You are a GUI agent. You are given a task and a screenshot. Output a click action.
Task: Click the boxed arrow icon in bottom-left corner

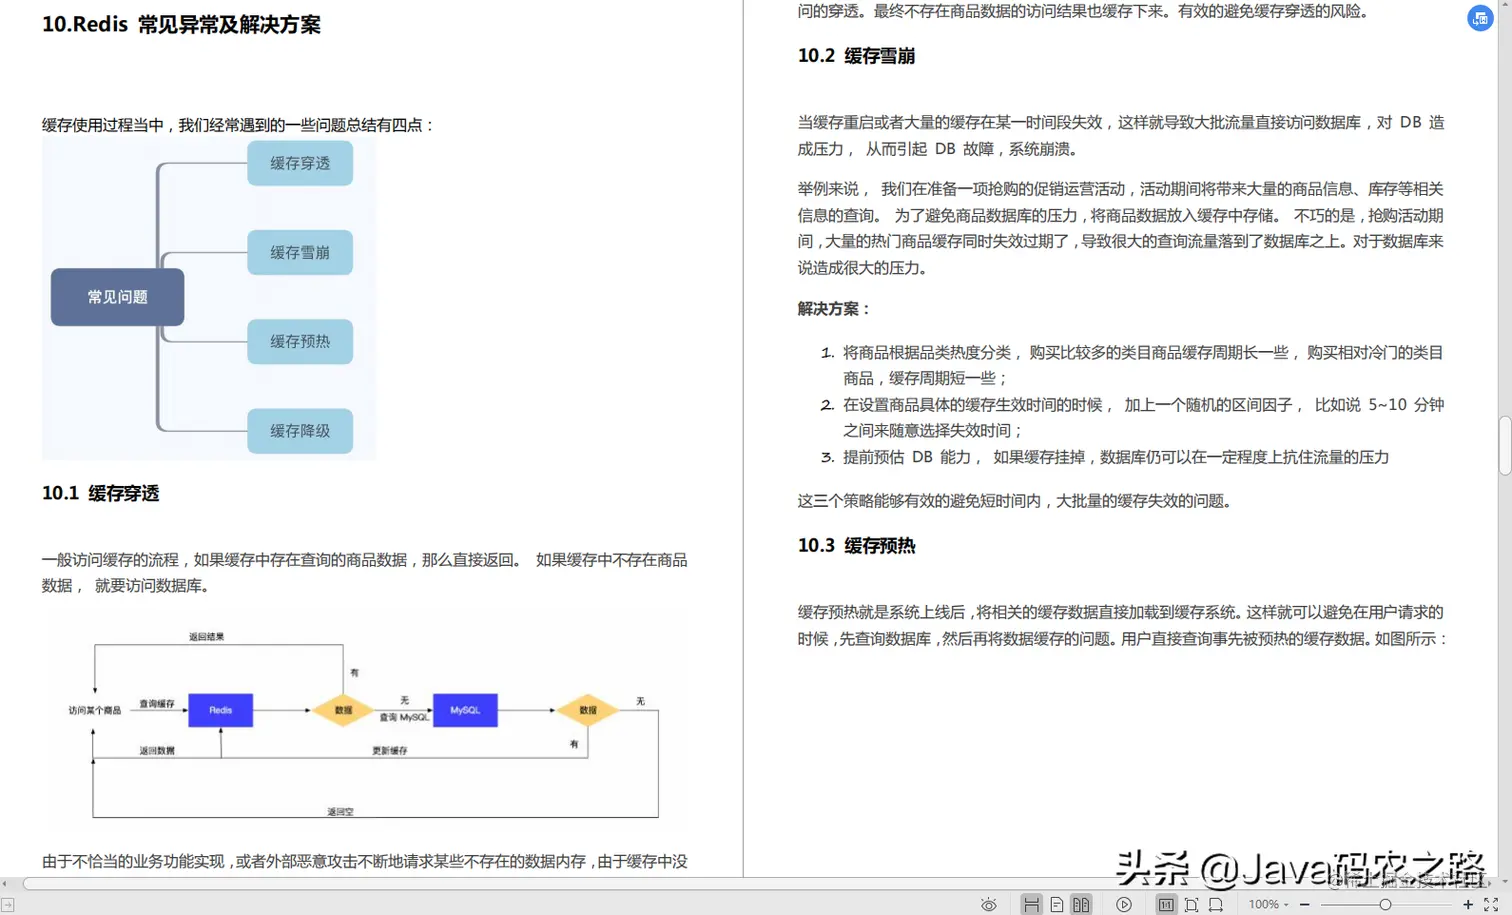[8, 903]
